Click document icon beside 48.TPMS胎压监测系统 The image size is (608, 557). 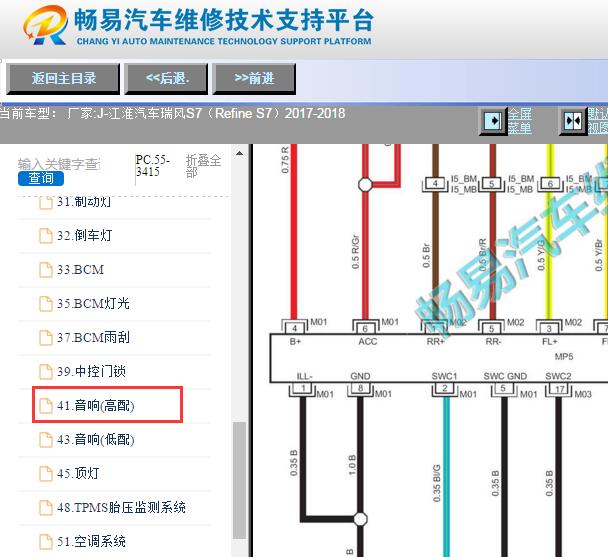coord(46,508)
